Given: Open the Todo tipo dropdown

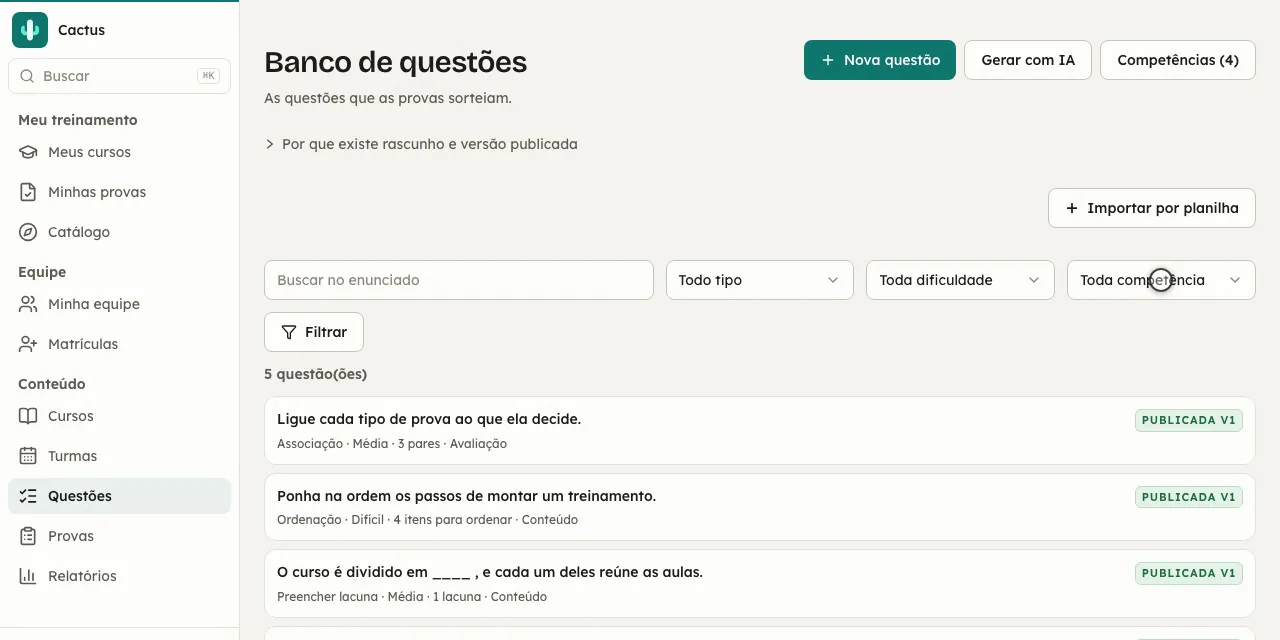Looking at the screenshot, I should click(759, 280).
